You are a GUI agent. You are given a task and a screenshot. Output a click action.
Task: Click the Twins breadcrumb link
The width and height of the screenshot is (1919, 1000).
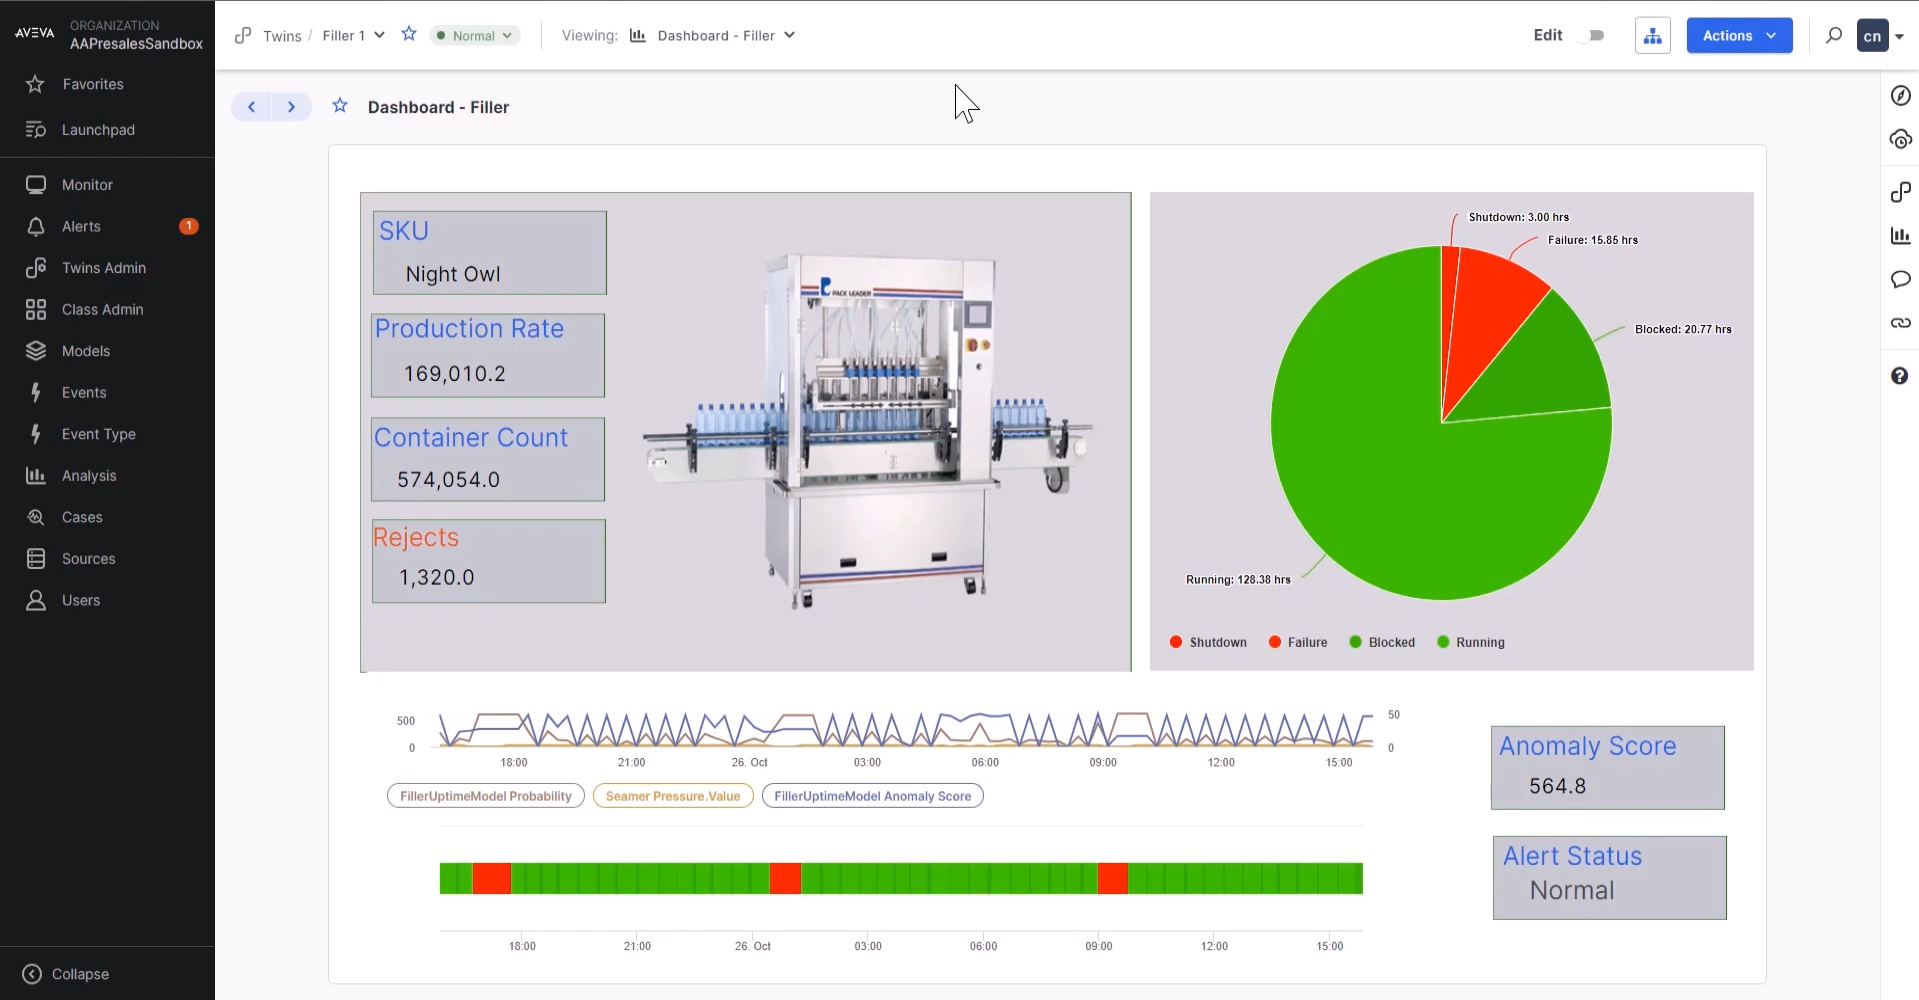coord(281,36)
